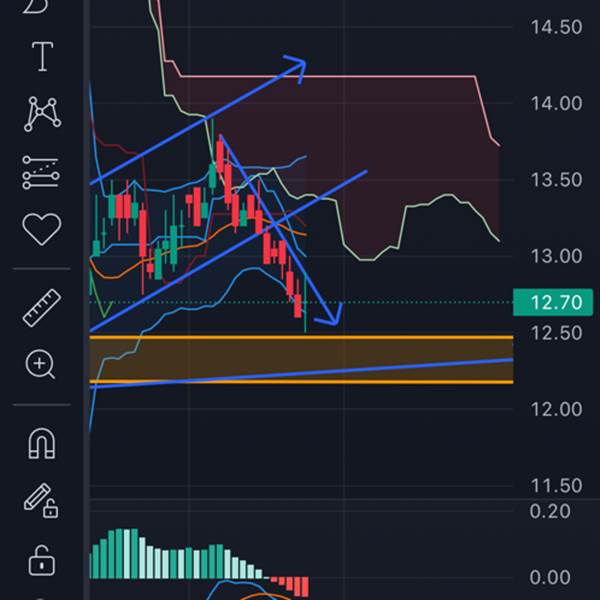This screenshot has width=600, height=600.
Task: Click the 11.50 price scale label
Action: [556, 486]
